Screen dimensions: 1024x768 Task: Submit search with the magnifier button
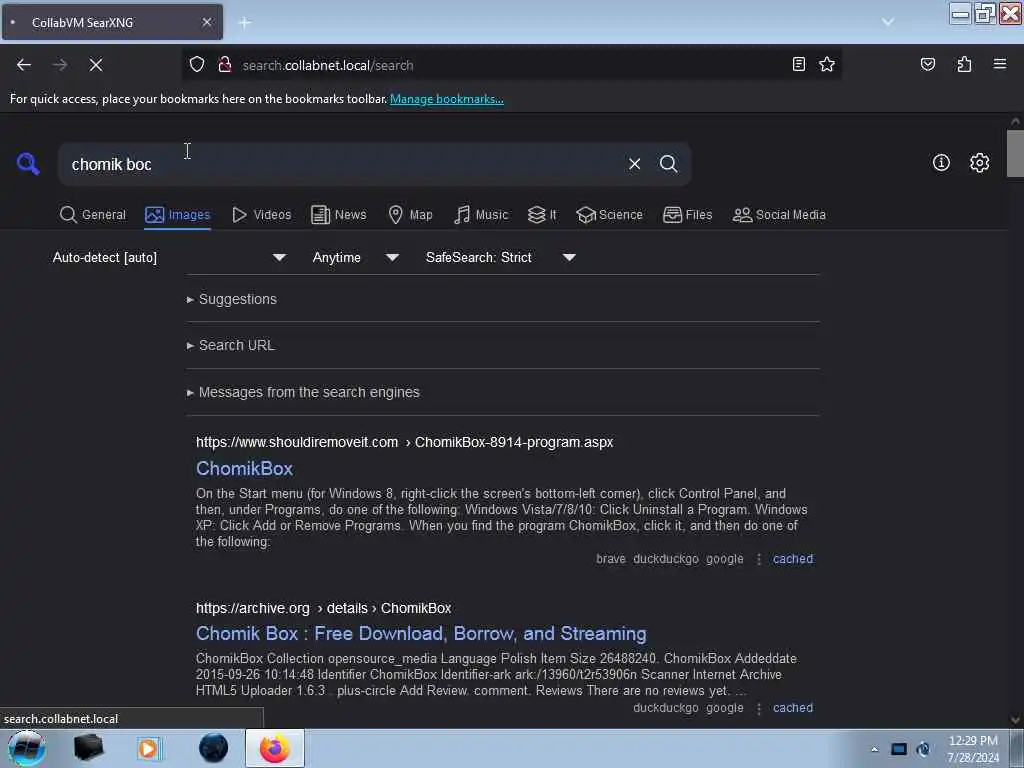pyautogui.click(x=668, y=164)
